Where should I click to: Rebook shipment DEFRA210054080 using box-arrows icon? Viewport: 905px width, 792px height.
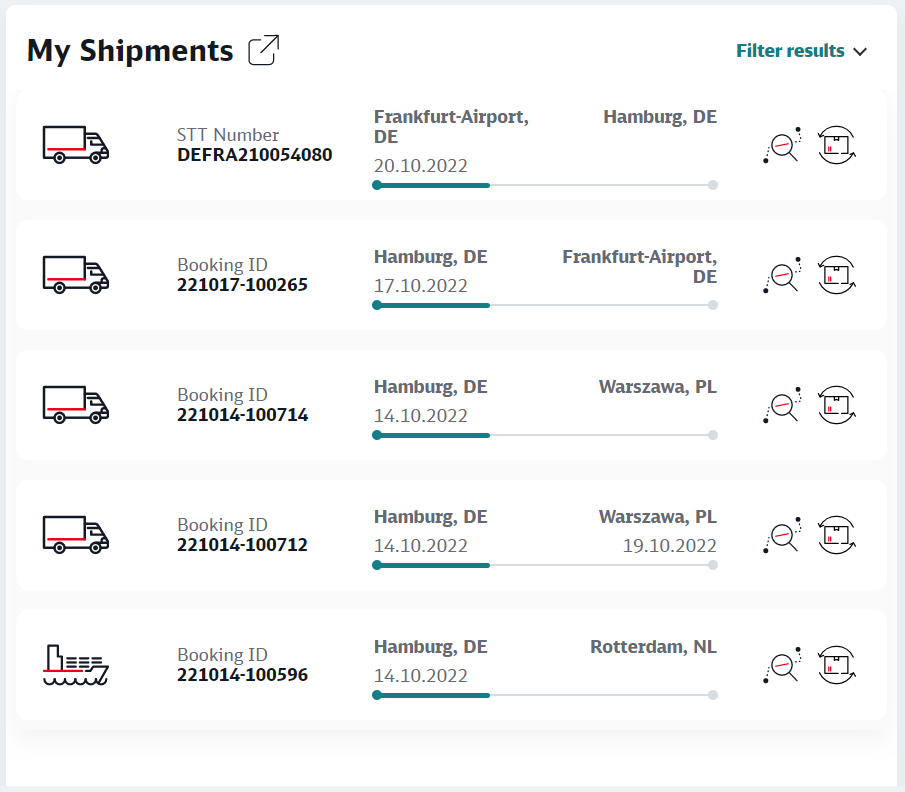pyautogui.click(x=837, y=145)
